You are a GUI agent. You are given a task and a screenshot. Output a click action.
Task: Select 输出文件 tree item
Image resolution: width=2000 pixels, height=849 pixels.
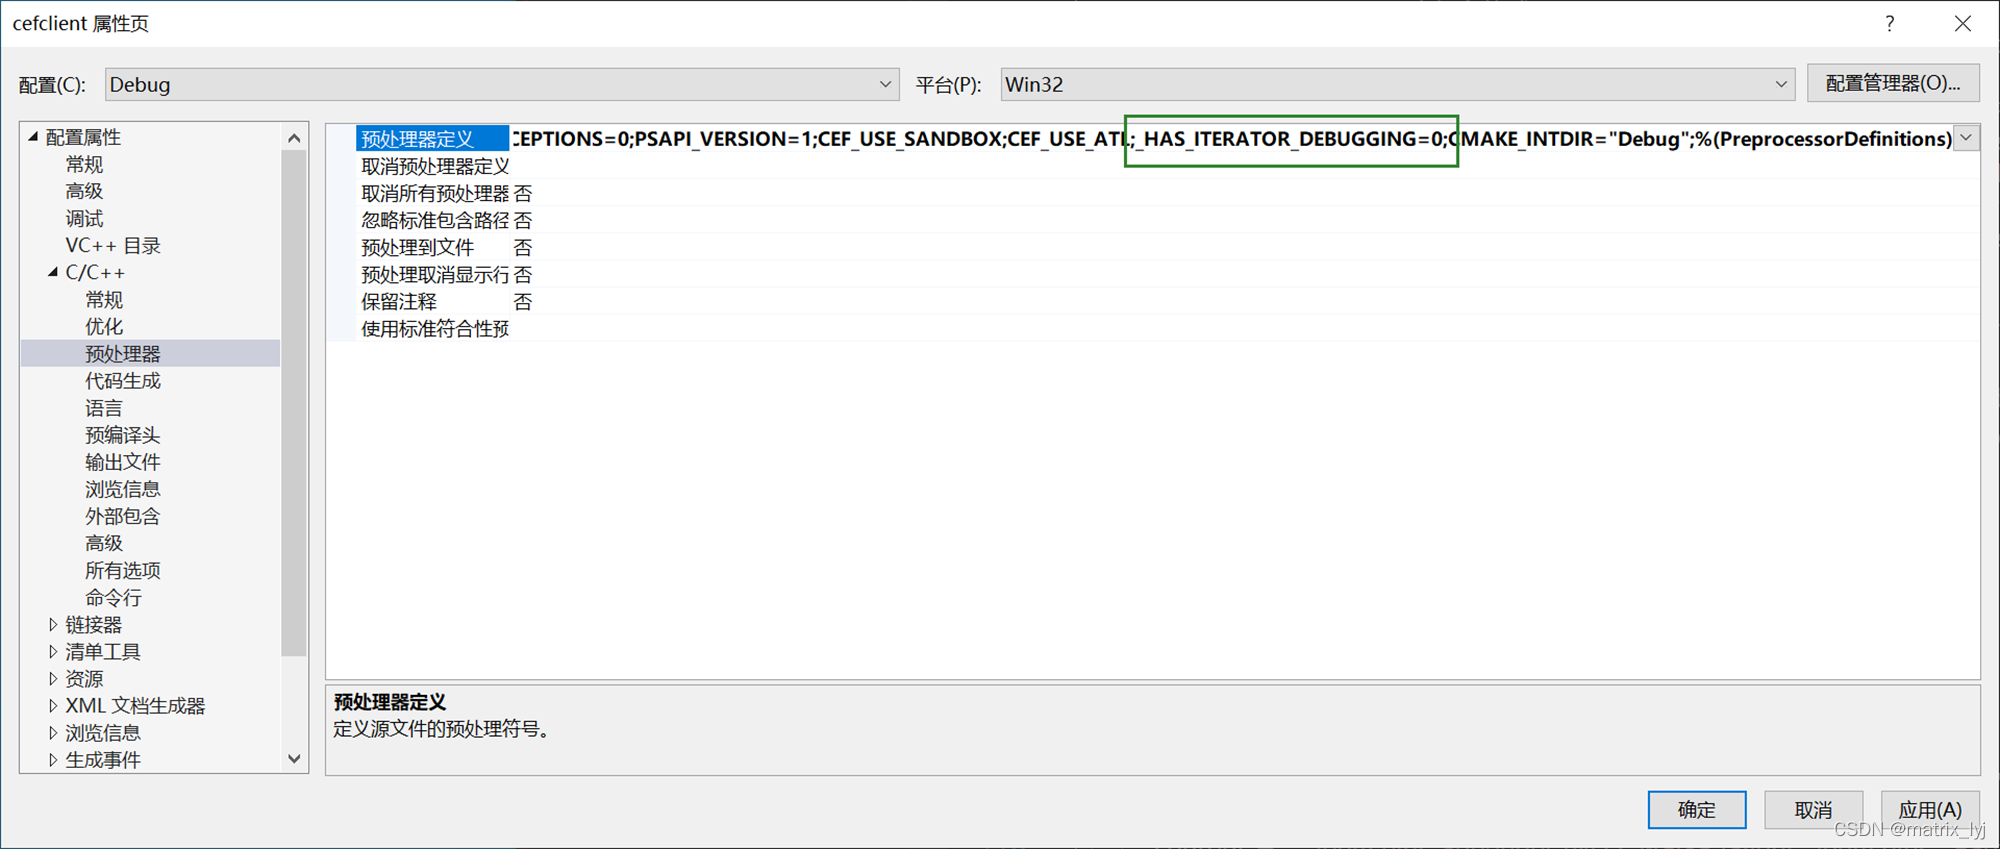pyautogui.click(x=123, y=461)
